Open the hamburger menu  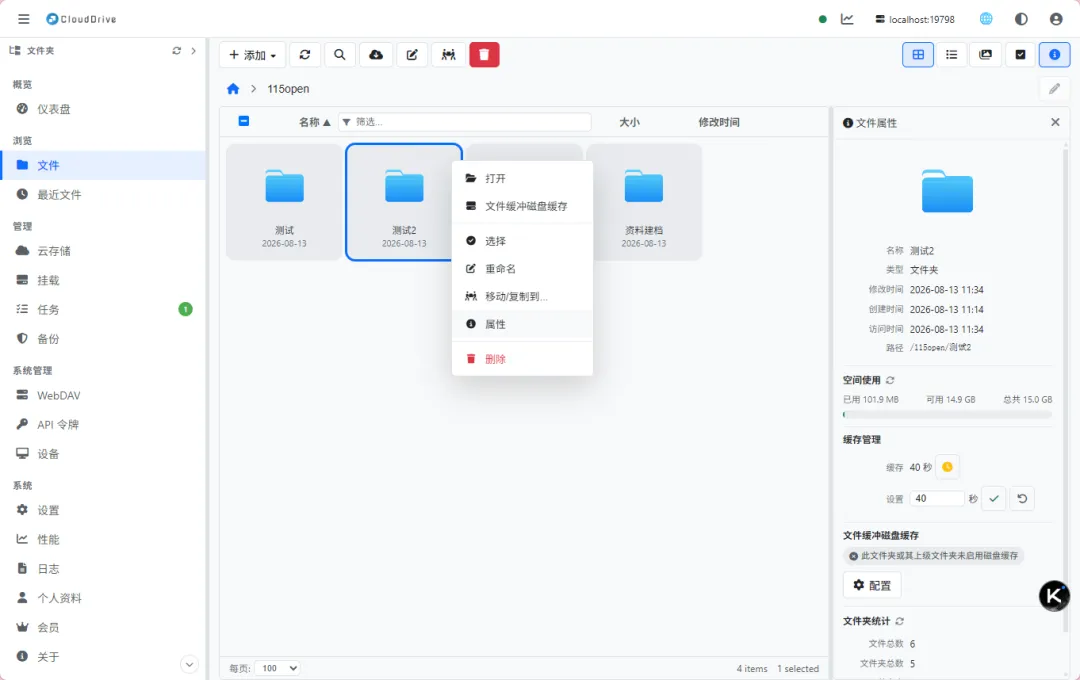pyautogui.click(x=23, y=19)
